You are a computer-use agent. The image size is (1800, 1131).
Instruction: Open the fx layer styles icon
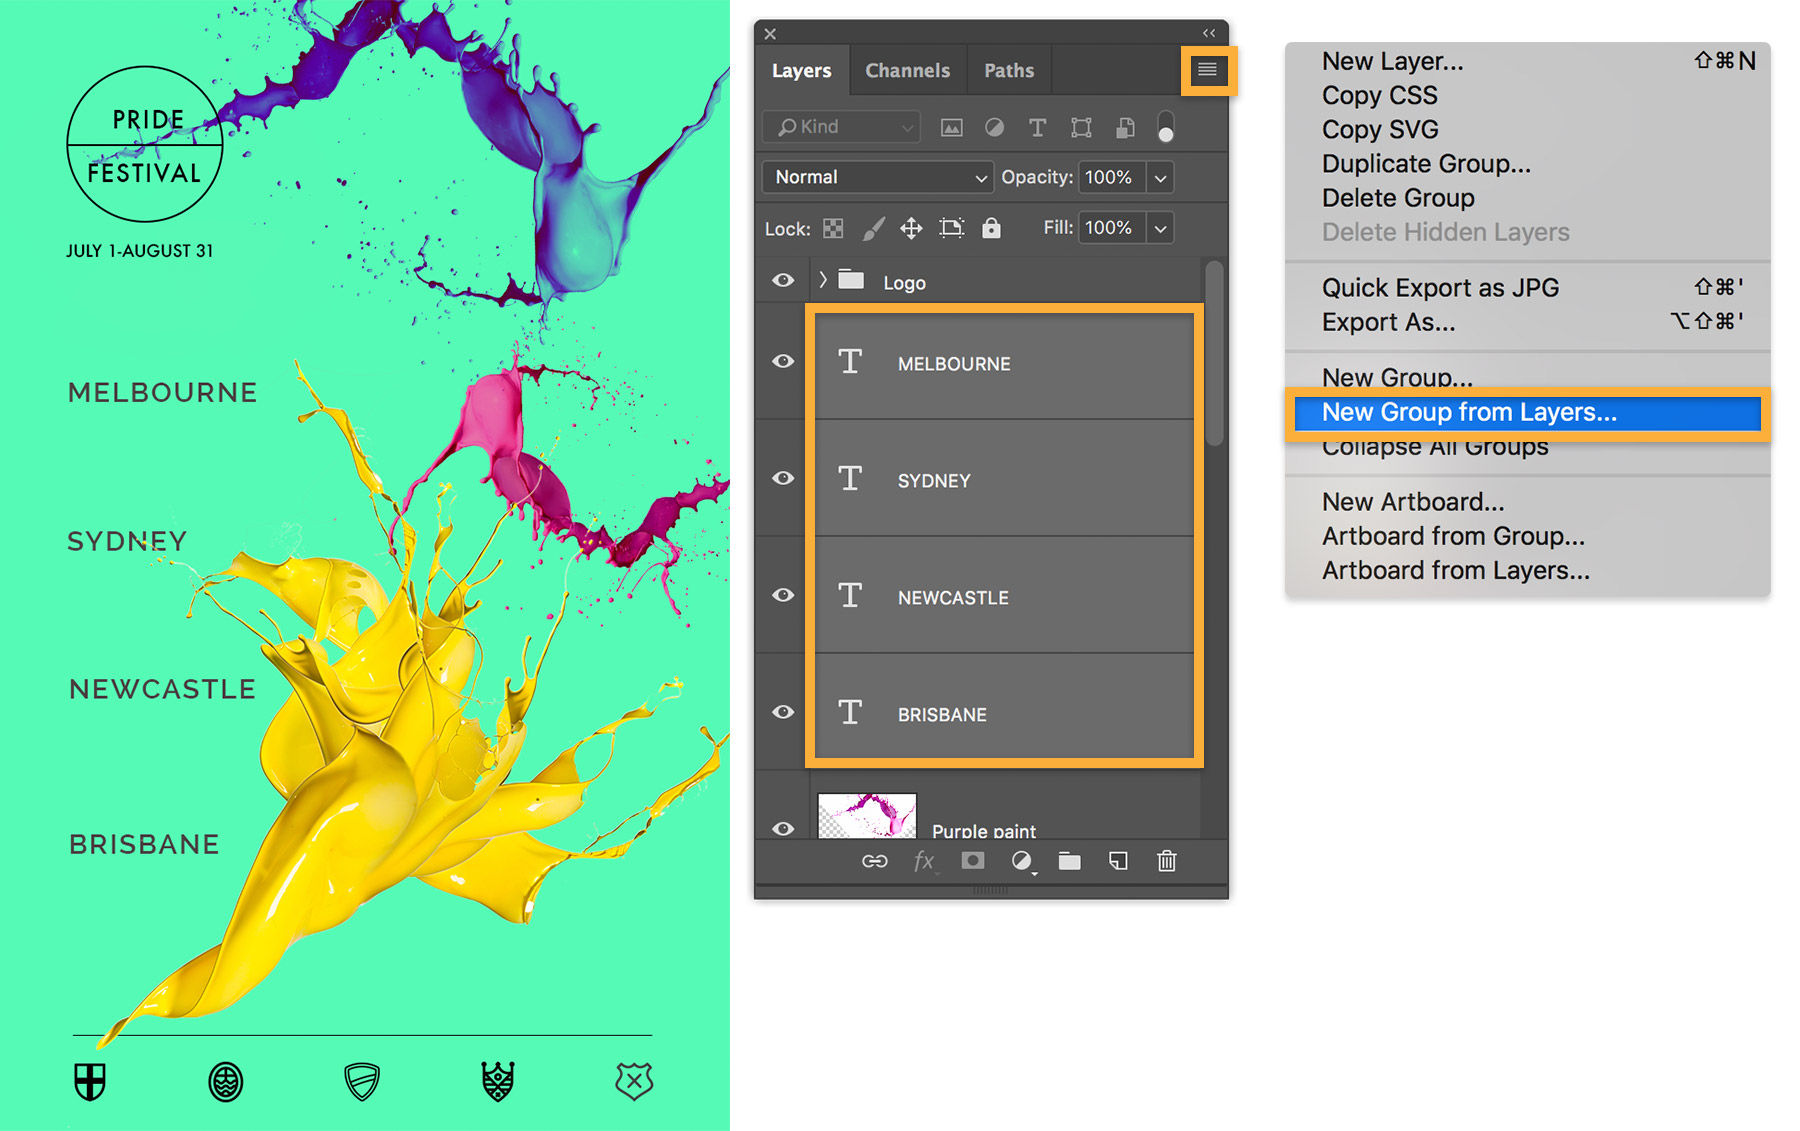(x=924, y=861)
